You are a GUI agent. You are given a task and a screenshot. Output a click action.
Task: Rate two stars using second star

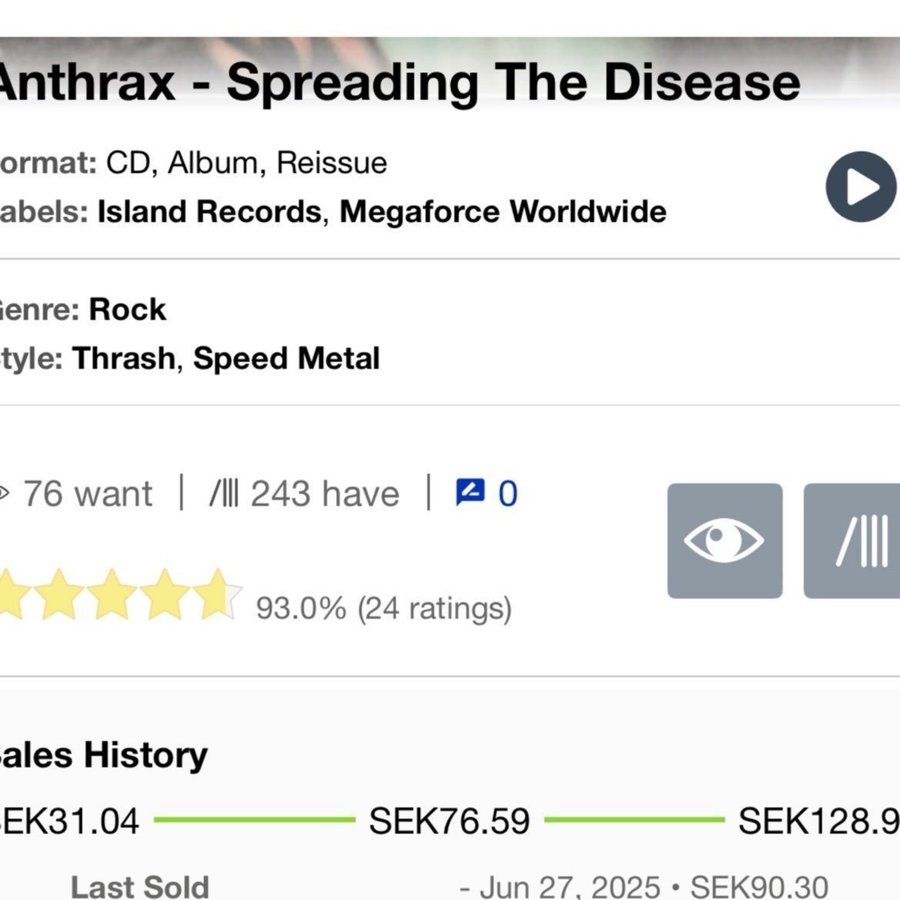(x=60, y=594)
